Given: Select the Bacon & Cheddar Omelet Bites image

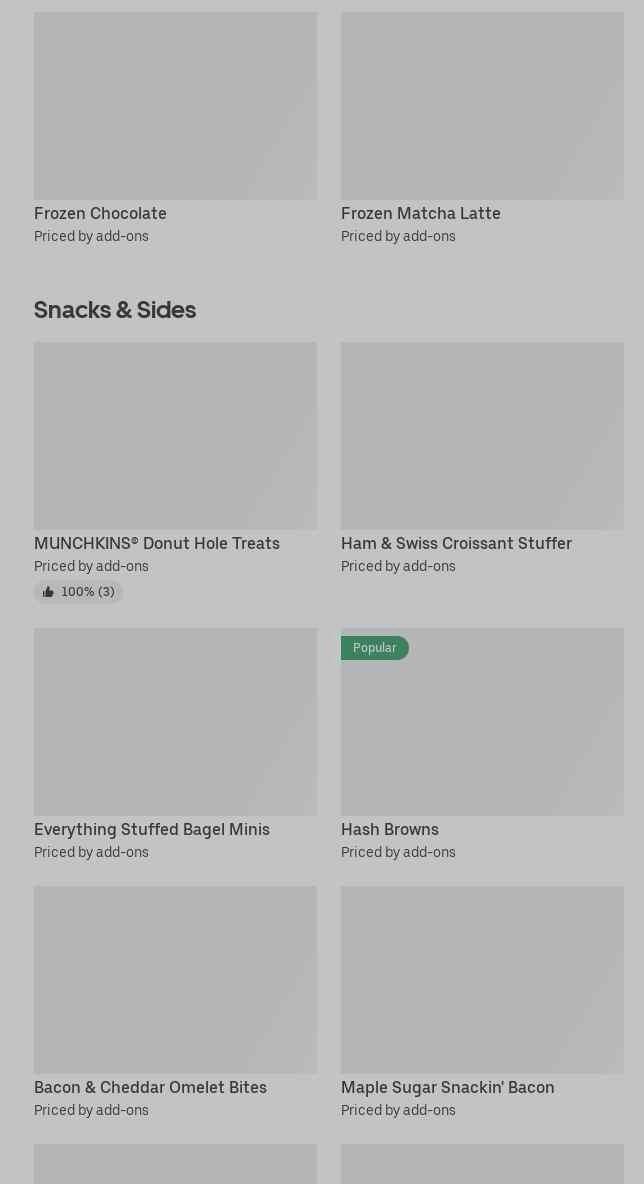Looking at the screenshot, I should [175, 980].
